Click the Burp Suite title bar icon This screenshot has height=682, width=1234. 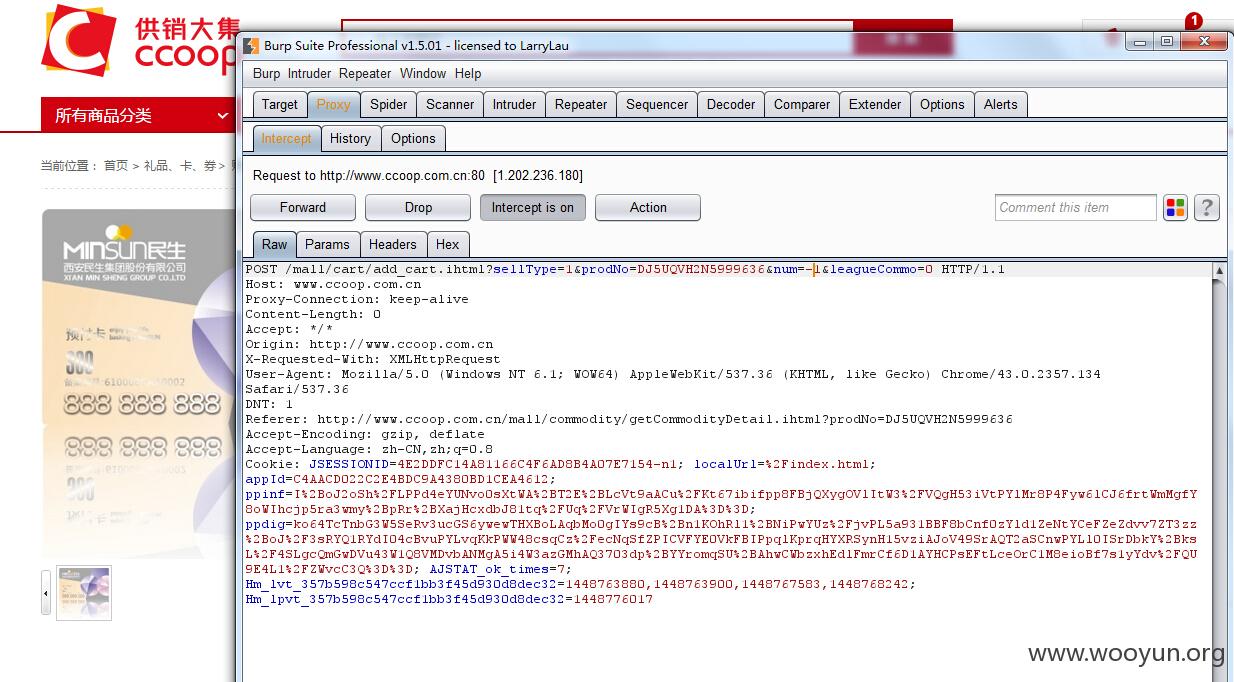[x=250, y=45]
